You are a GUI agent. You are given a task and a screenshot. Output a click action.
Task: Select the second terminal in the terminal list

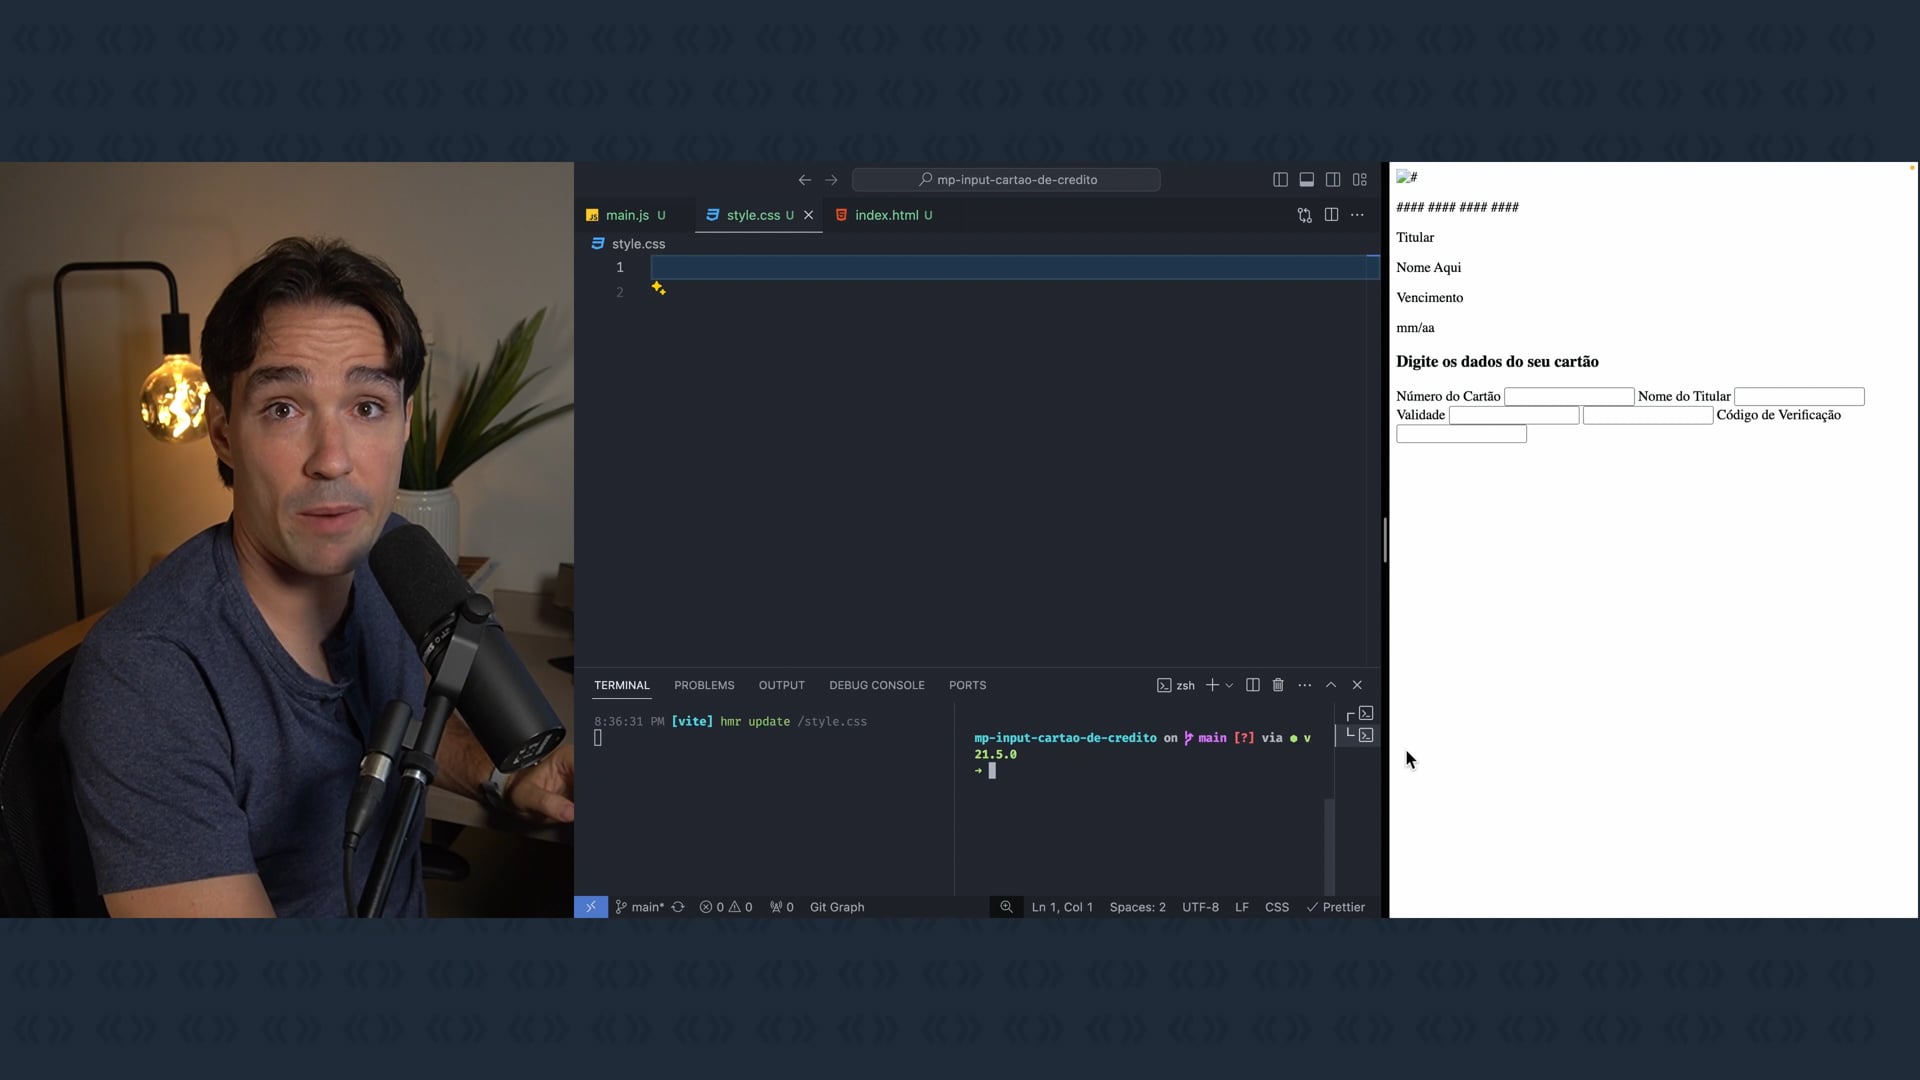[x=1360, y=735]
